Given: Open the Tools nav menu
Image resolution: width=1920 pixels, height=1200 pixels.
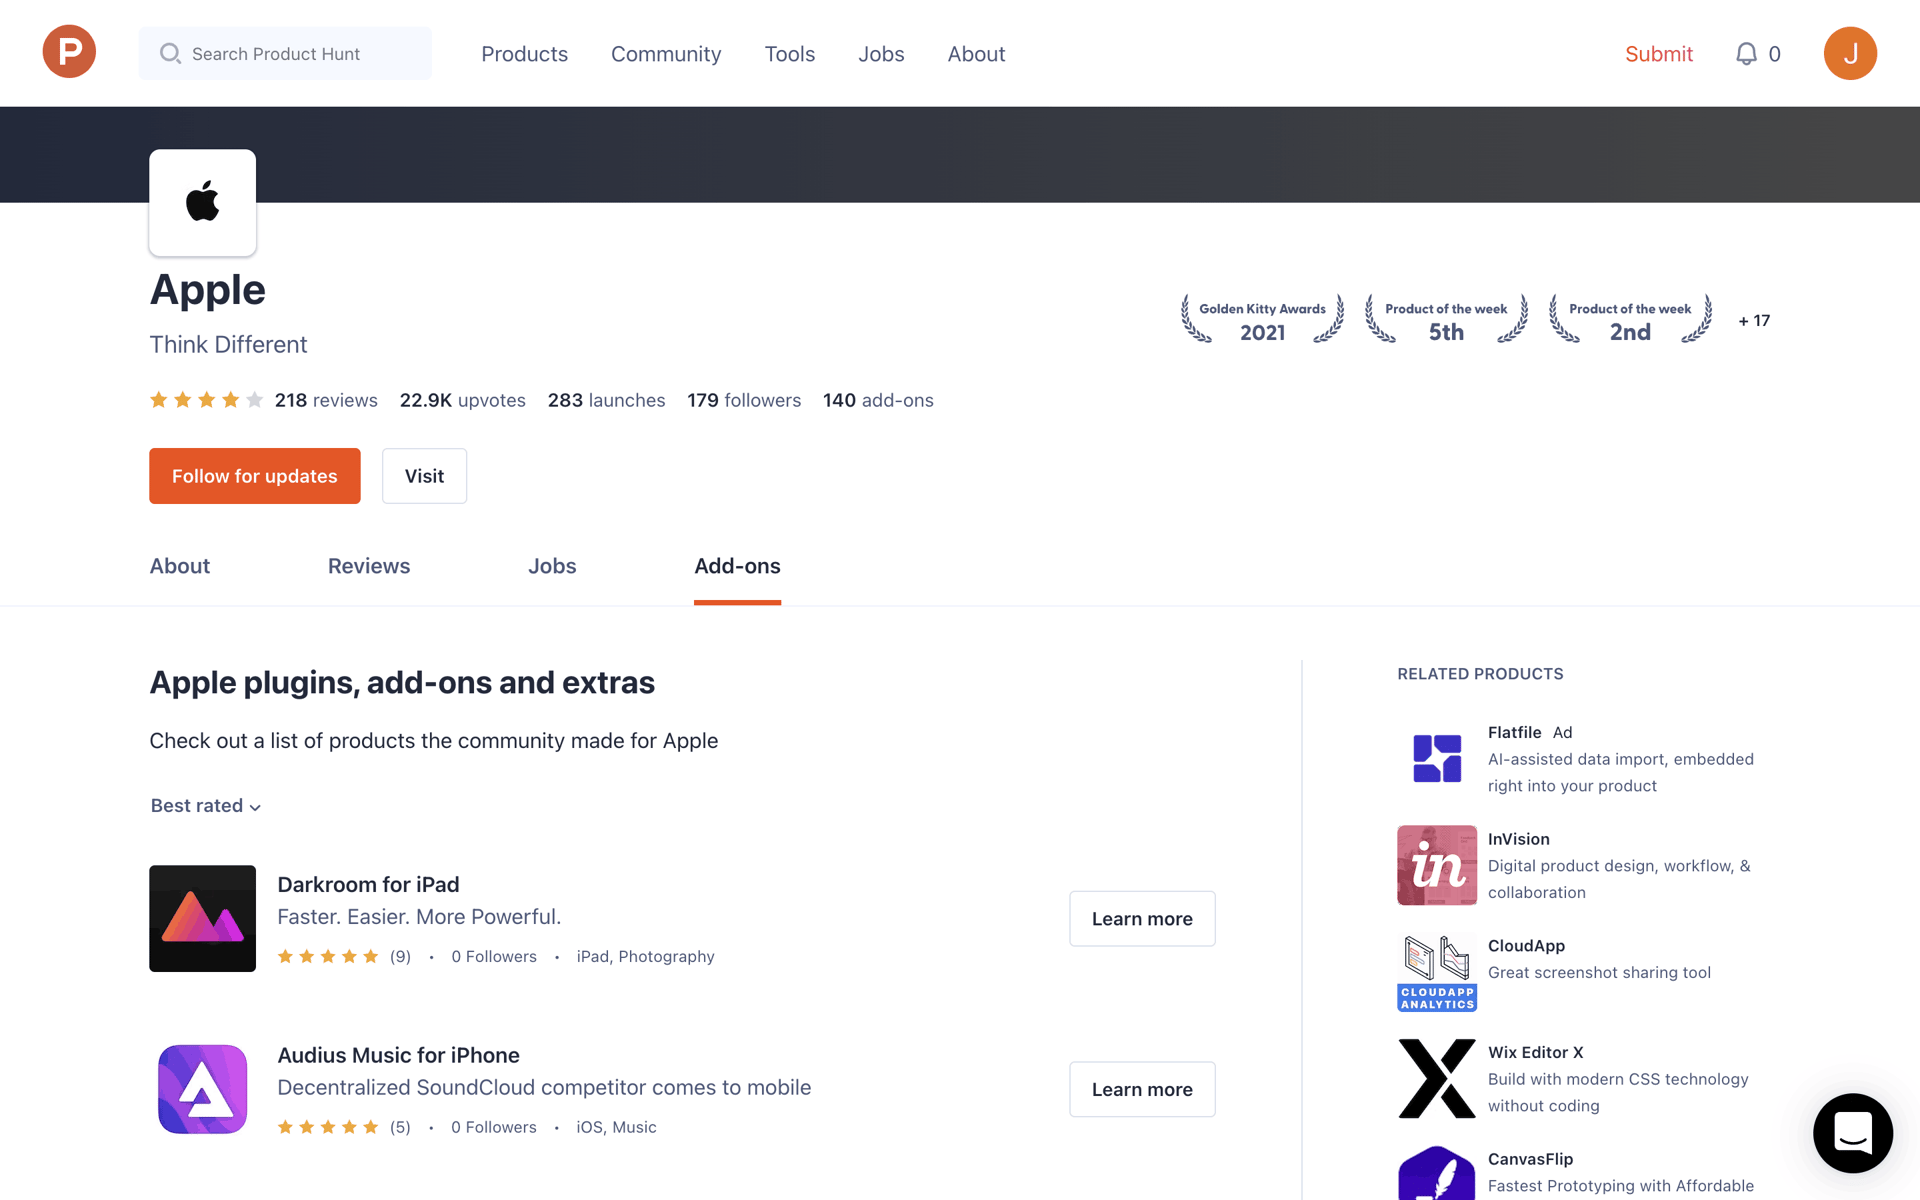Looking at the screenshot, I should tap(790, 54).
